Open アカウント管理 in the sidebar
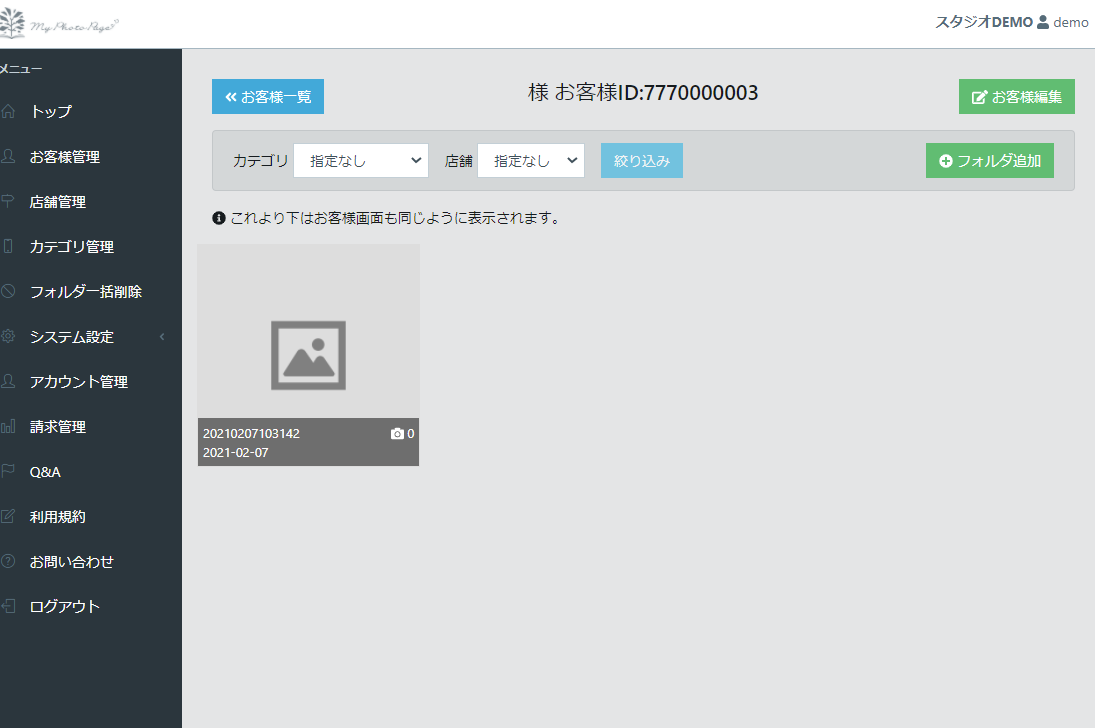Screen dimensions: 1095x728 (x=79, y=382)
